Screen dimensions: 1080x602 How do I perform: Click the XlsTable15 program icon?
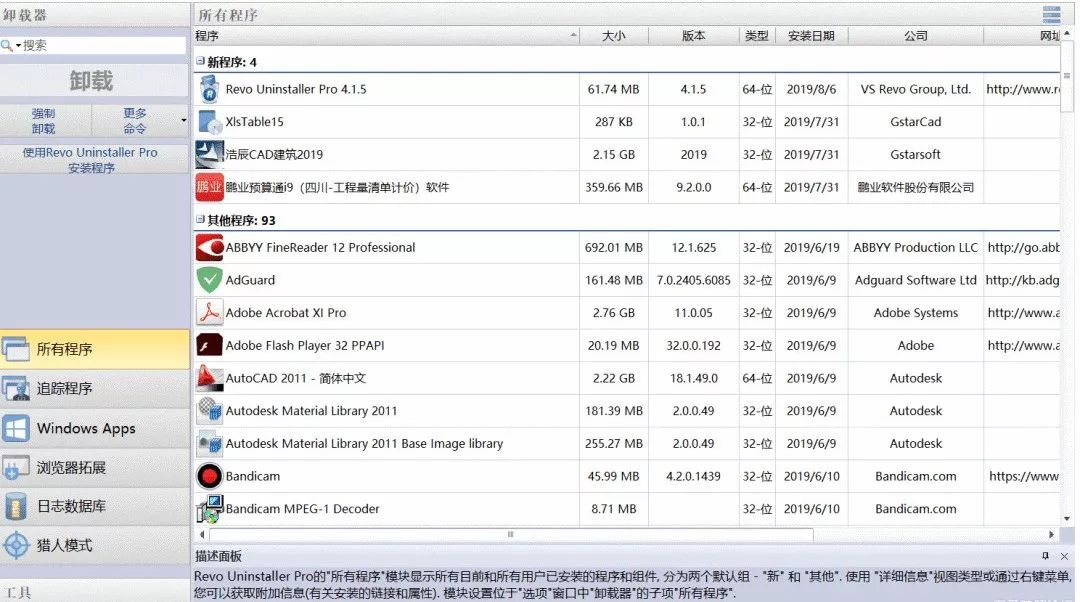tap(209, 122)
